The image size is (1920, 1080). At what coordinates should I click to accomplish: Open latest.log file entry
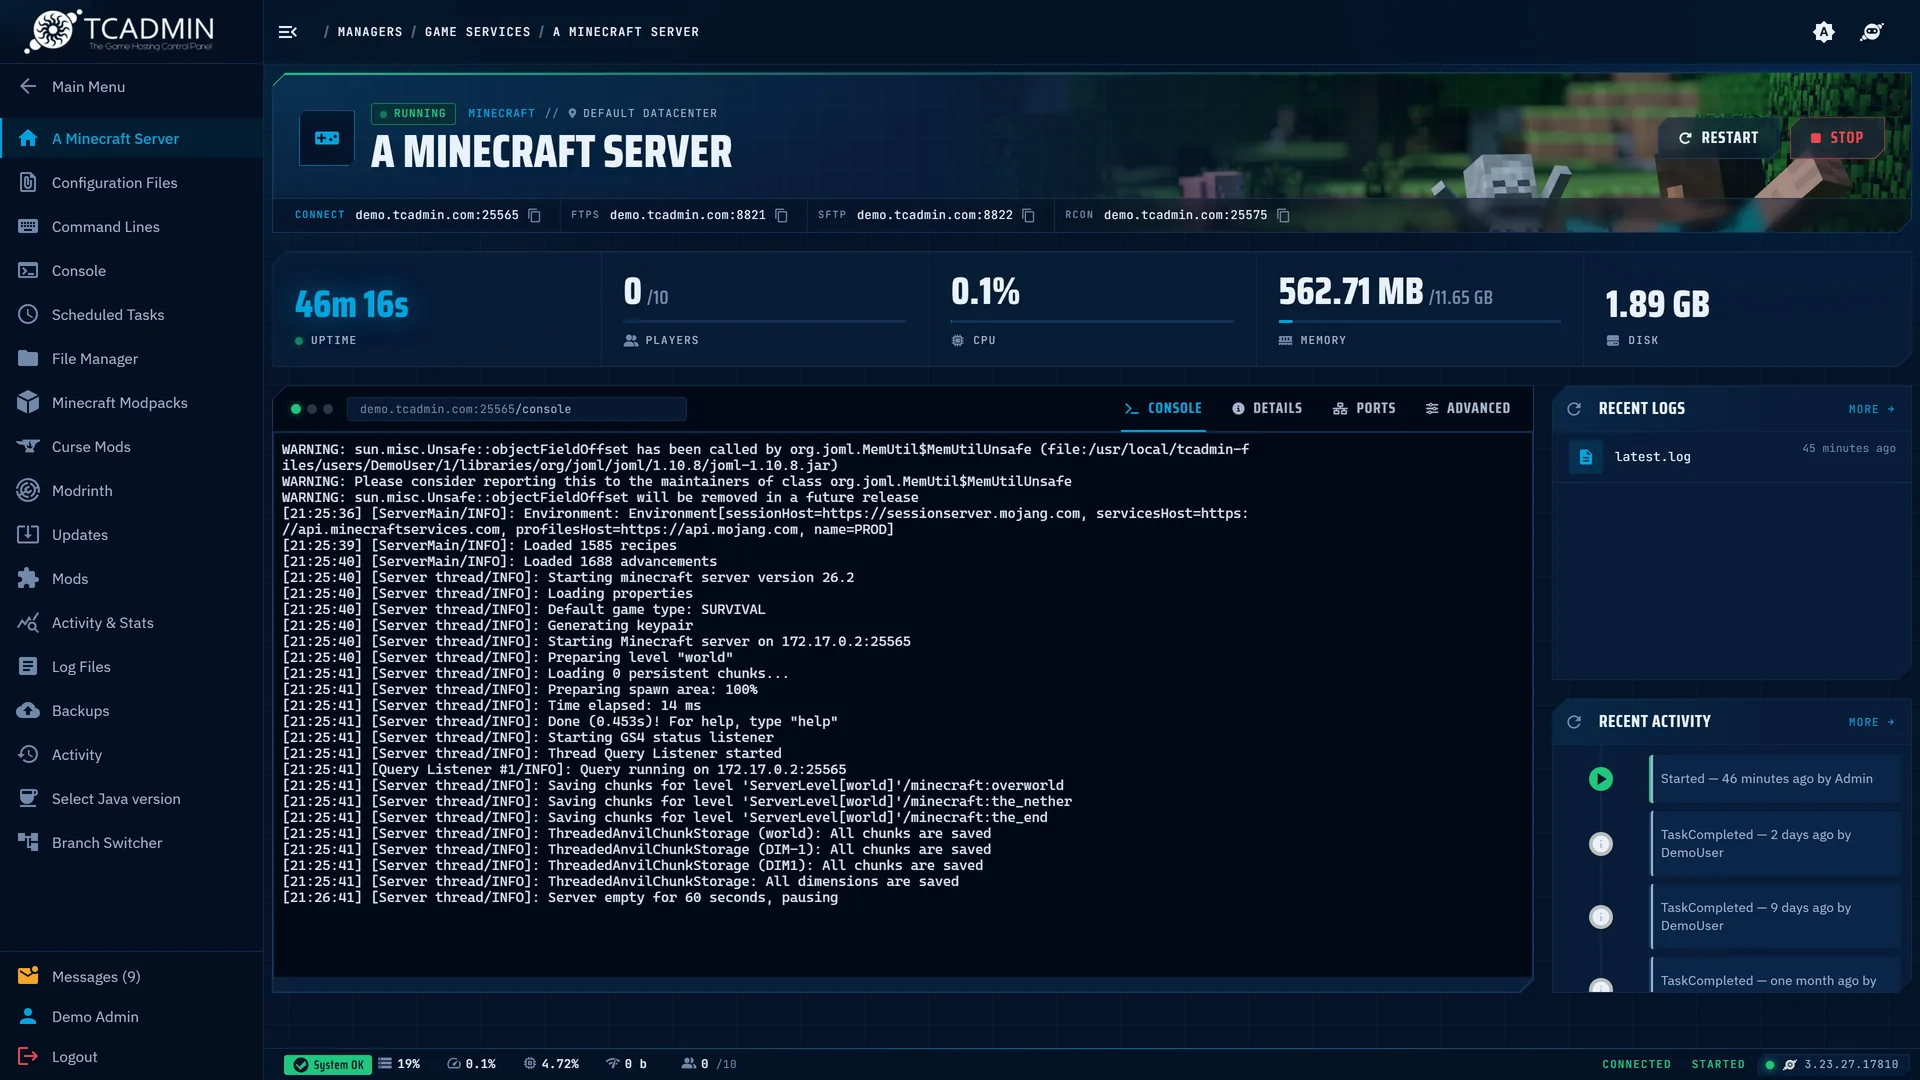pyautogui.click(x=1731, y=457)
